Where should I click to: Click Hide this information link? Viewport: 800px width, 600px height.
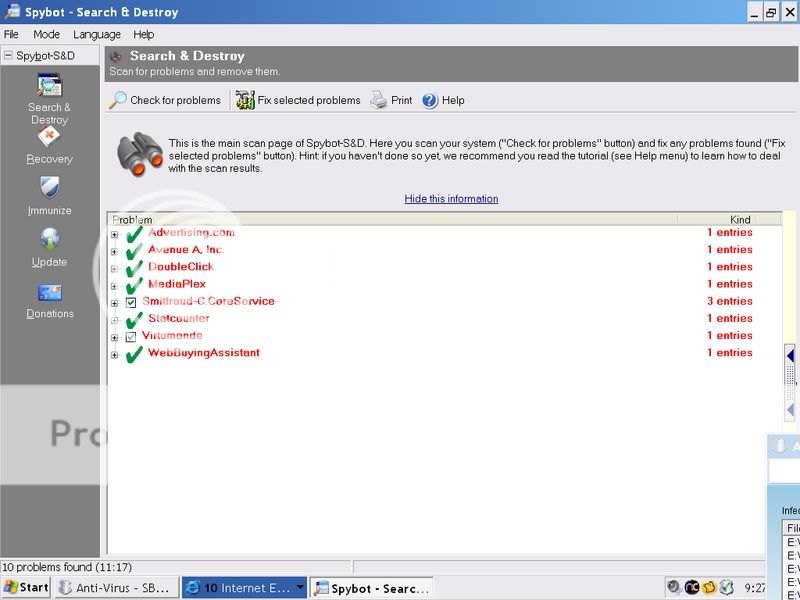pyautogui.click(x=451, y=198)
